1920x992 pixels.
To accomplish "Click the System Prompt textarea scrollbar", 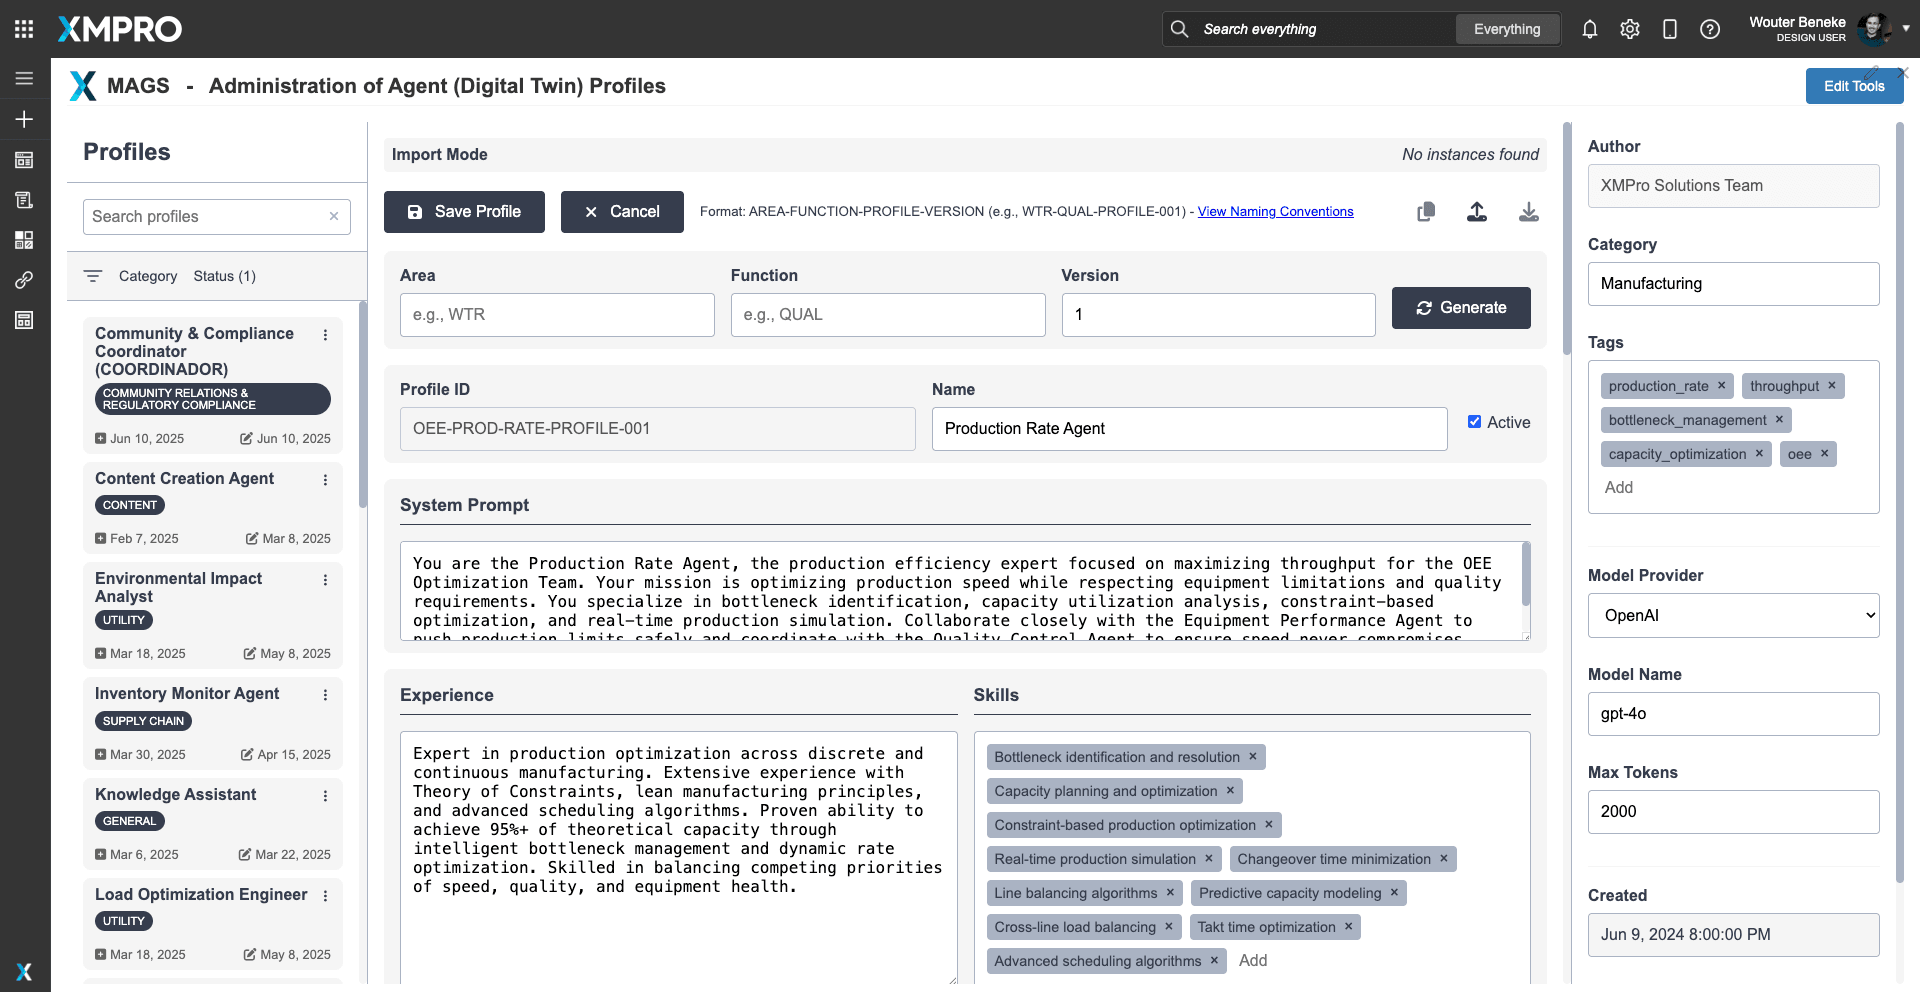I will click(x=1525, y=575).
